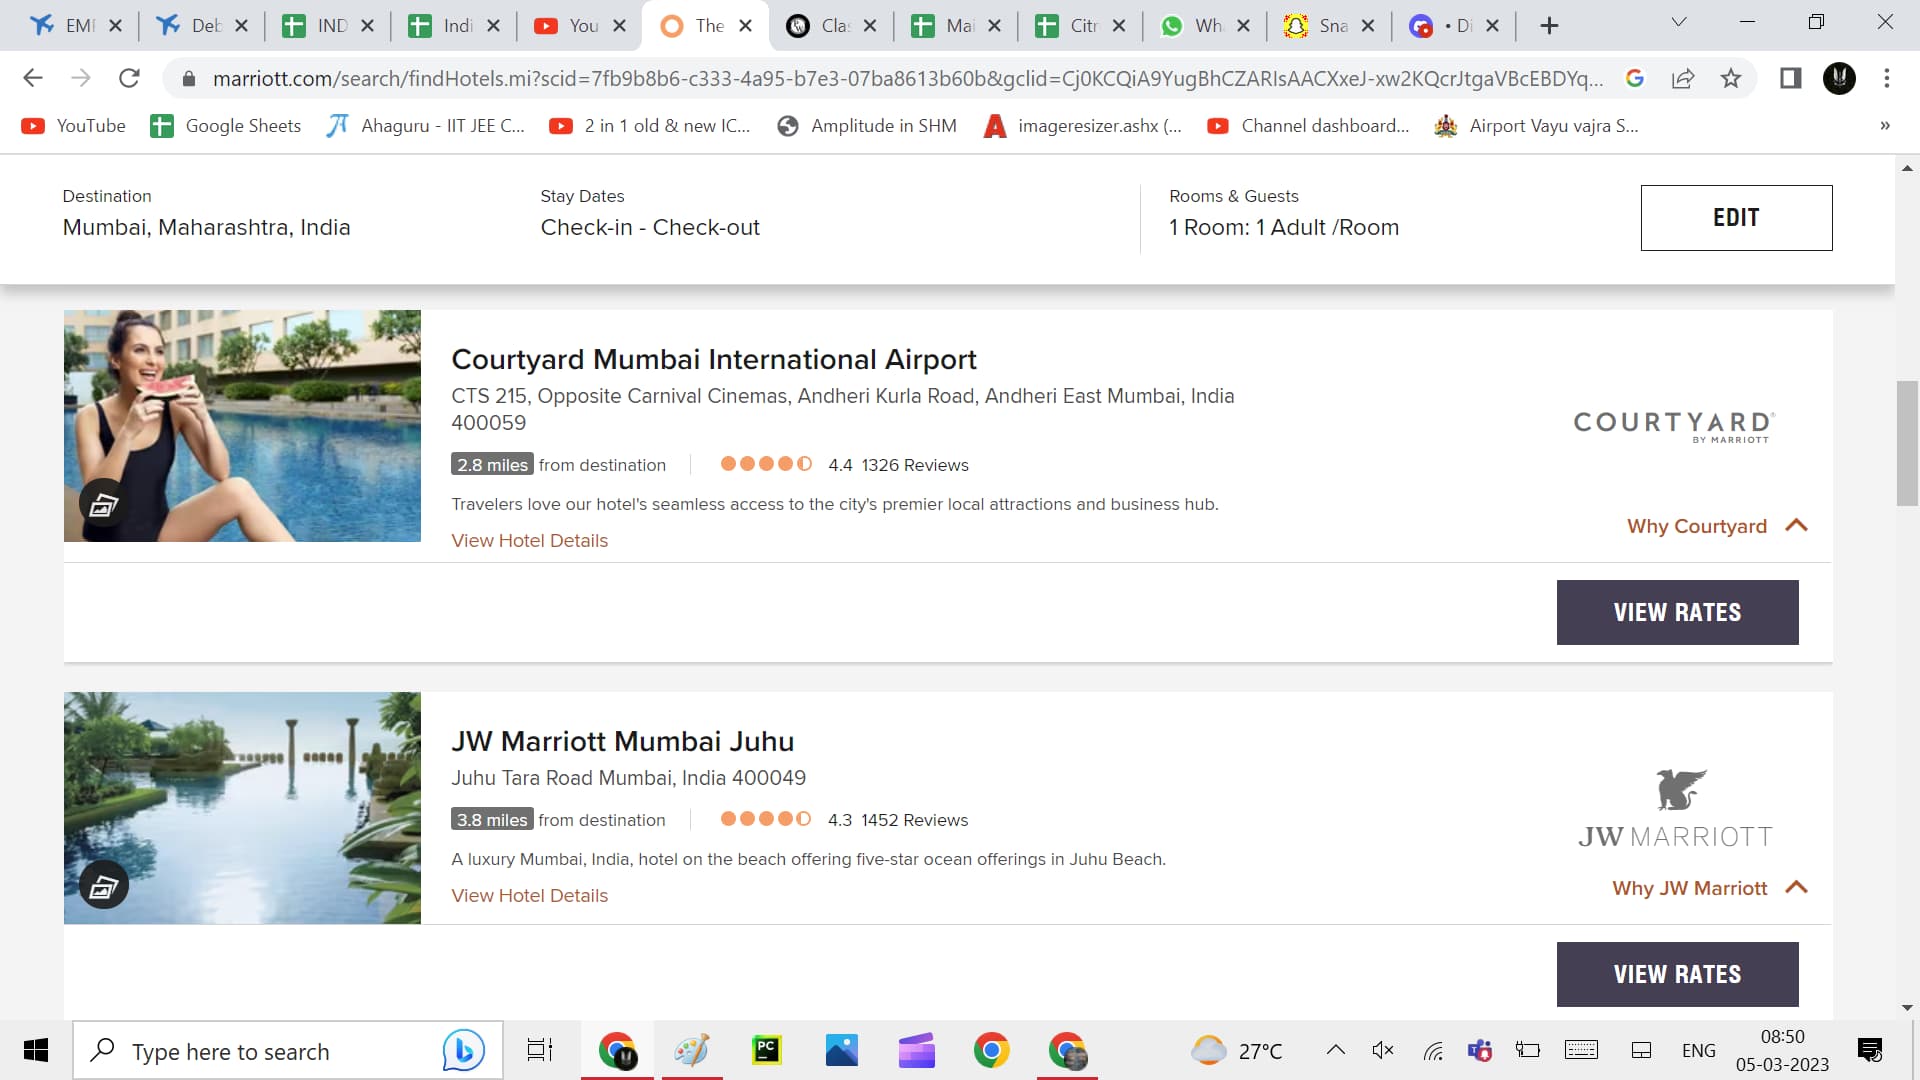Screen dimensions: 1920x1080
Task: Open the browser side panel icon
Action: click(x=1790, y=78)
